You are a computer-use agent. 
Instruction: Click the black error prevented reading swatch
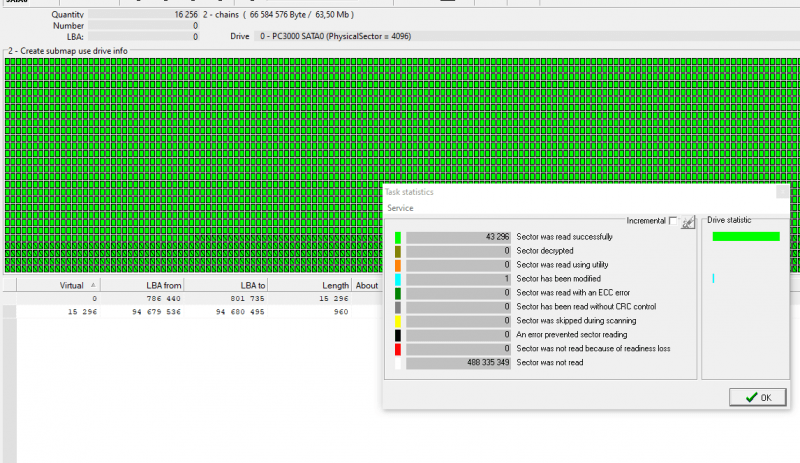398,335
